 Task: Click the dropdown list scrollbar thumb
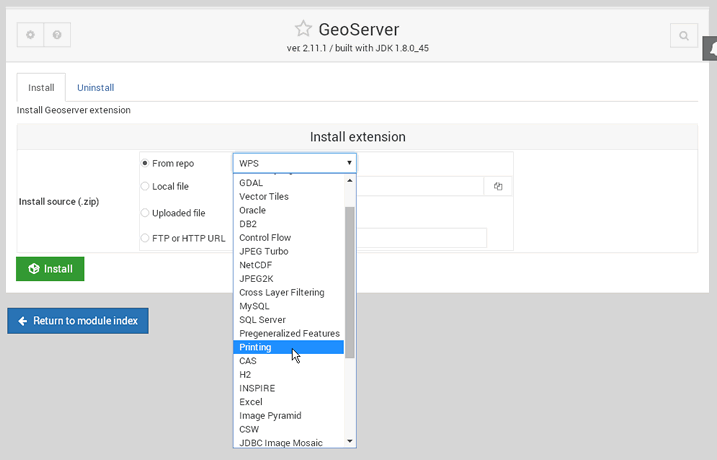tap(350, 282)
